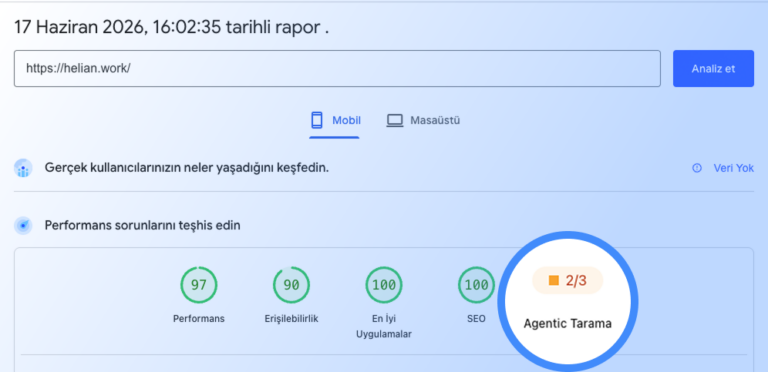
Task: Click the report date heading text
Action: pyautogui.click(x=171, y=27)
